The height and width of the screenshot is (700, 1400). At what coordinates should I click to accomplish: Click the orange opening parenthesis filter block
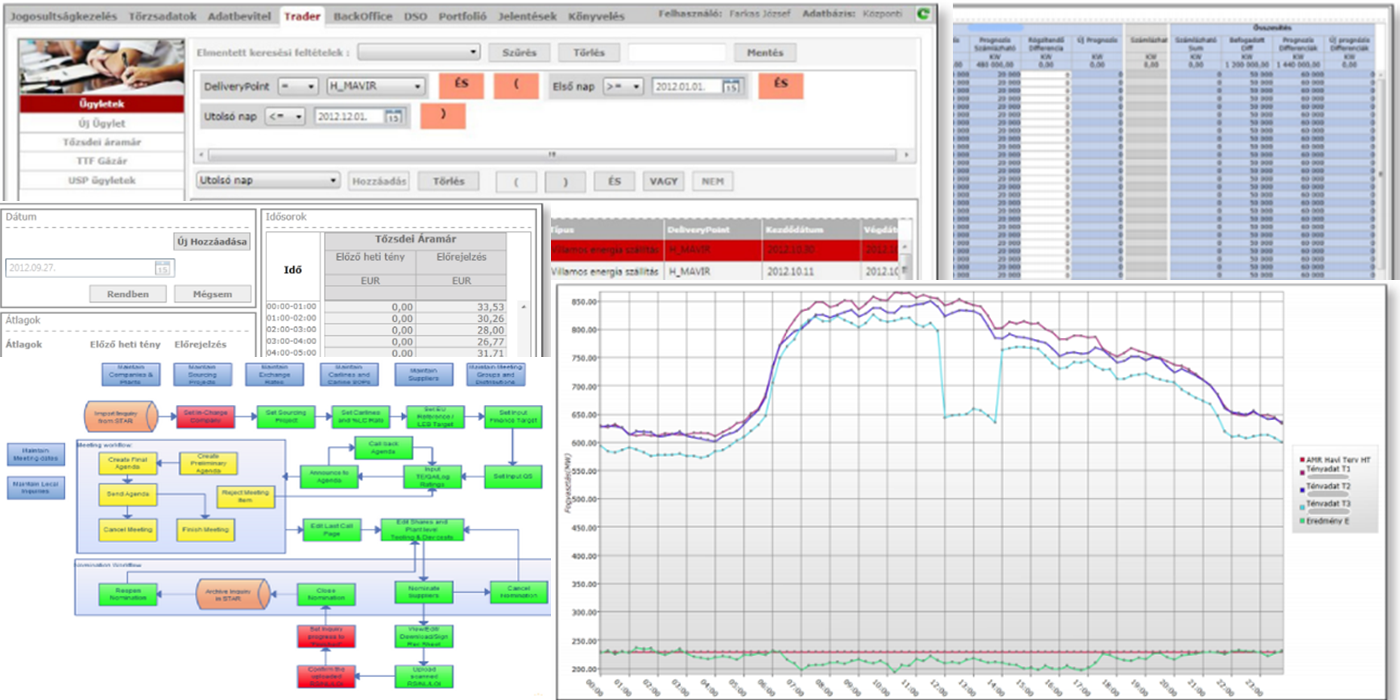(x=516, y=86)
